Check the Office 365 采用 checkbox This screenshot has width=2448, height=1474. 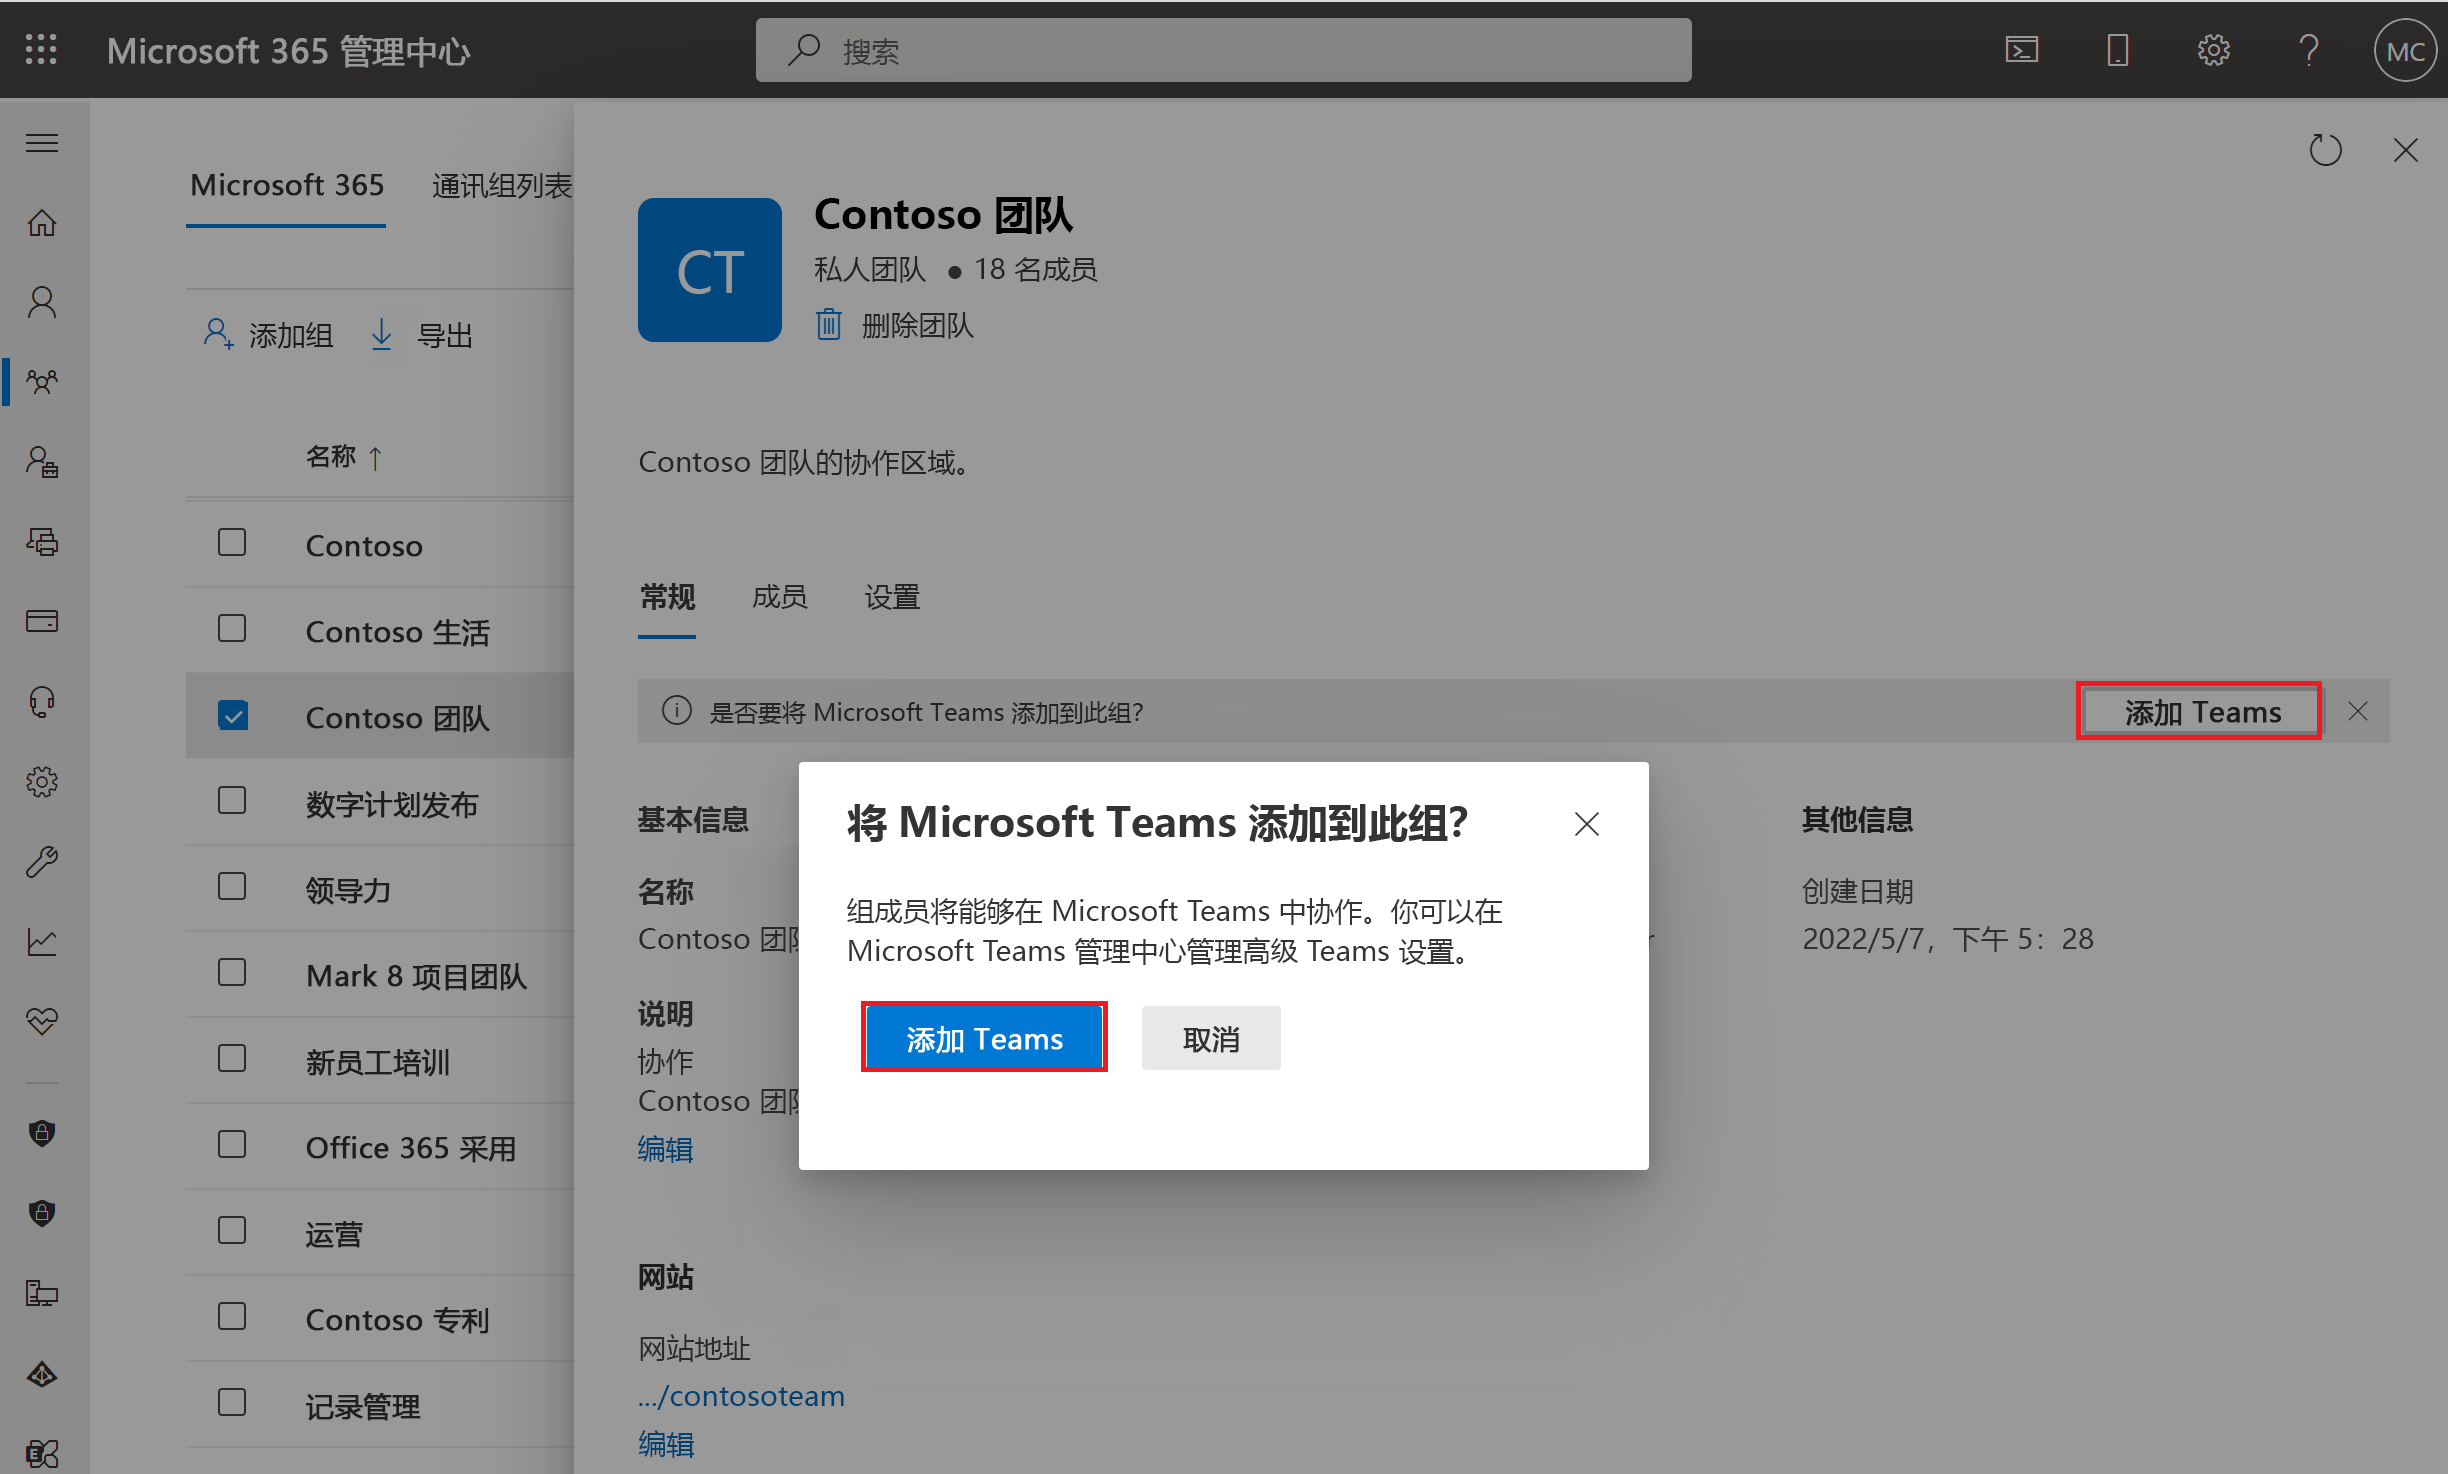point(232,1145)
